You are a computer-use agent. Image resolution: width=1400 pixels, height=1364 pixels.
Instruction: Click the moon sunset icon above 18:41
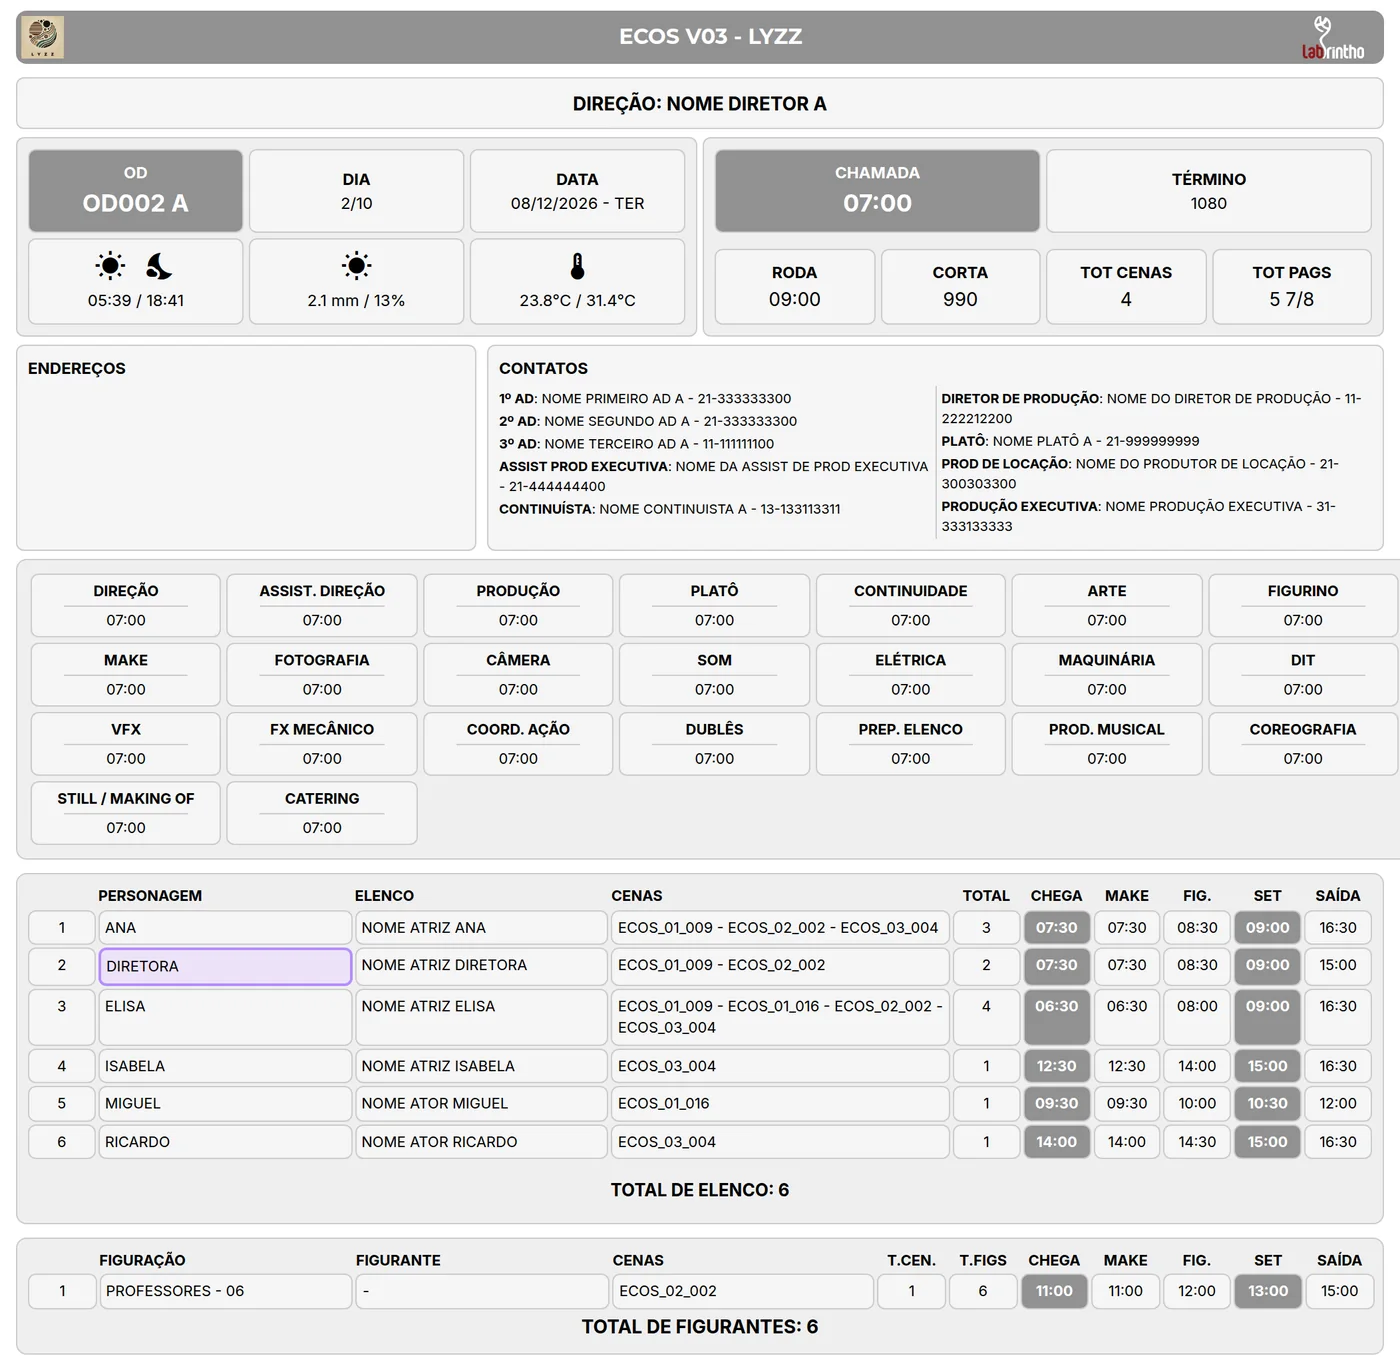159,266
